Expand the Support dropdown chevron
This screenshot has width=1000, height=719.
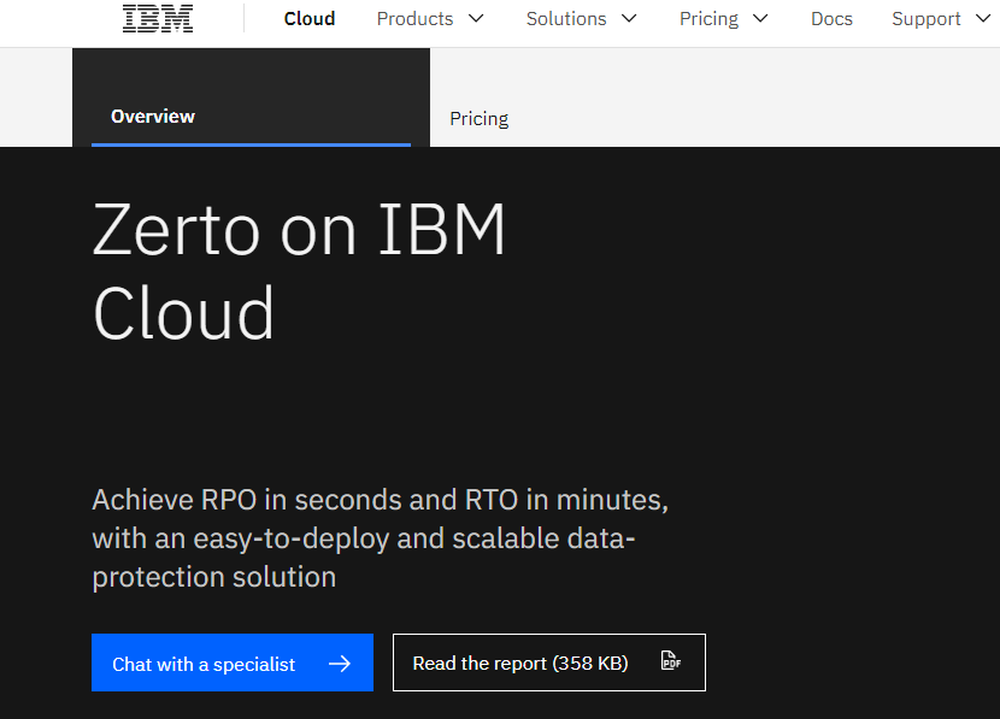[x=983, y=19]
